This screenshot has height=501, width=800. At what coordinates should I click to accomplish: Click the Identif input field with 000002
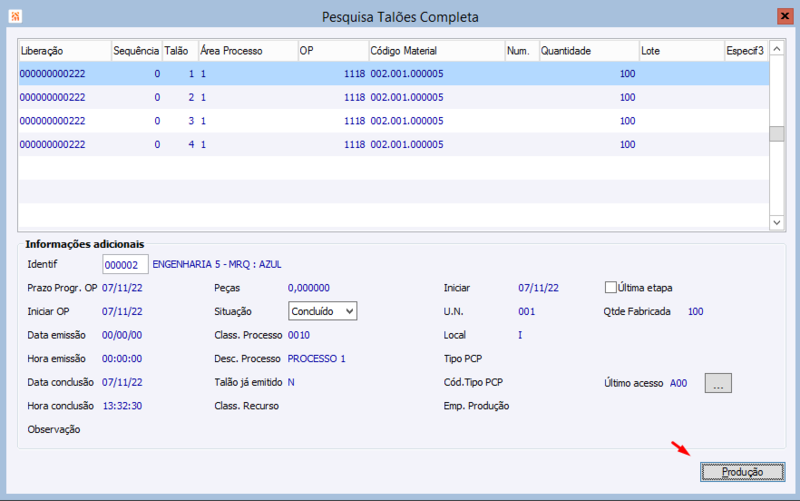coord(125,265)
